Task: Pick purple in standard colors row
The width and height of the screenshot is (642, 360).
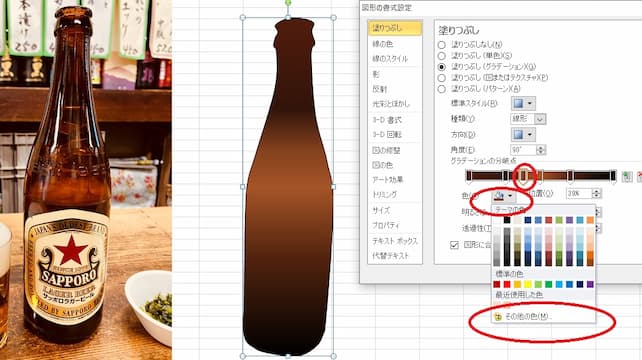Action: tap(590, 284)
